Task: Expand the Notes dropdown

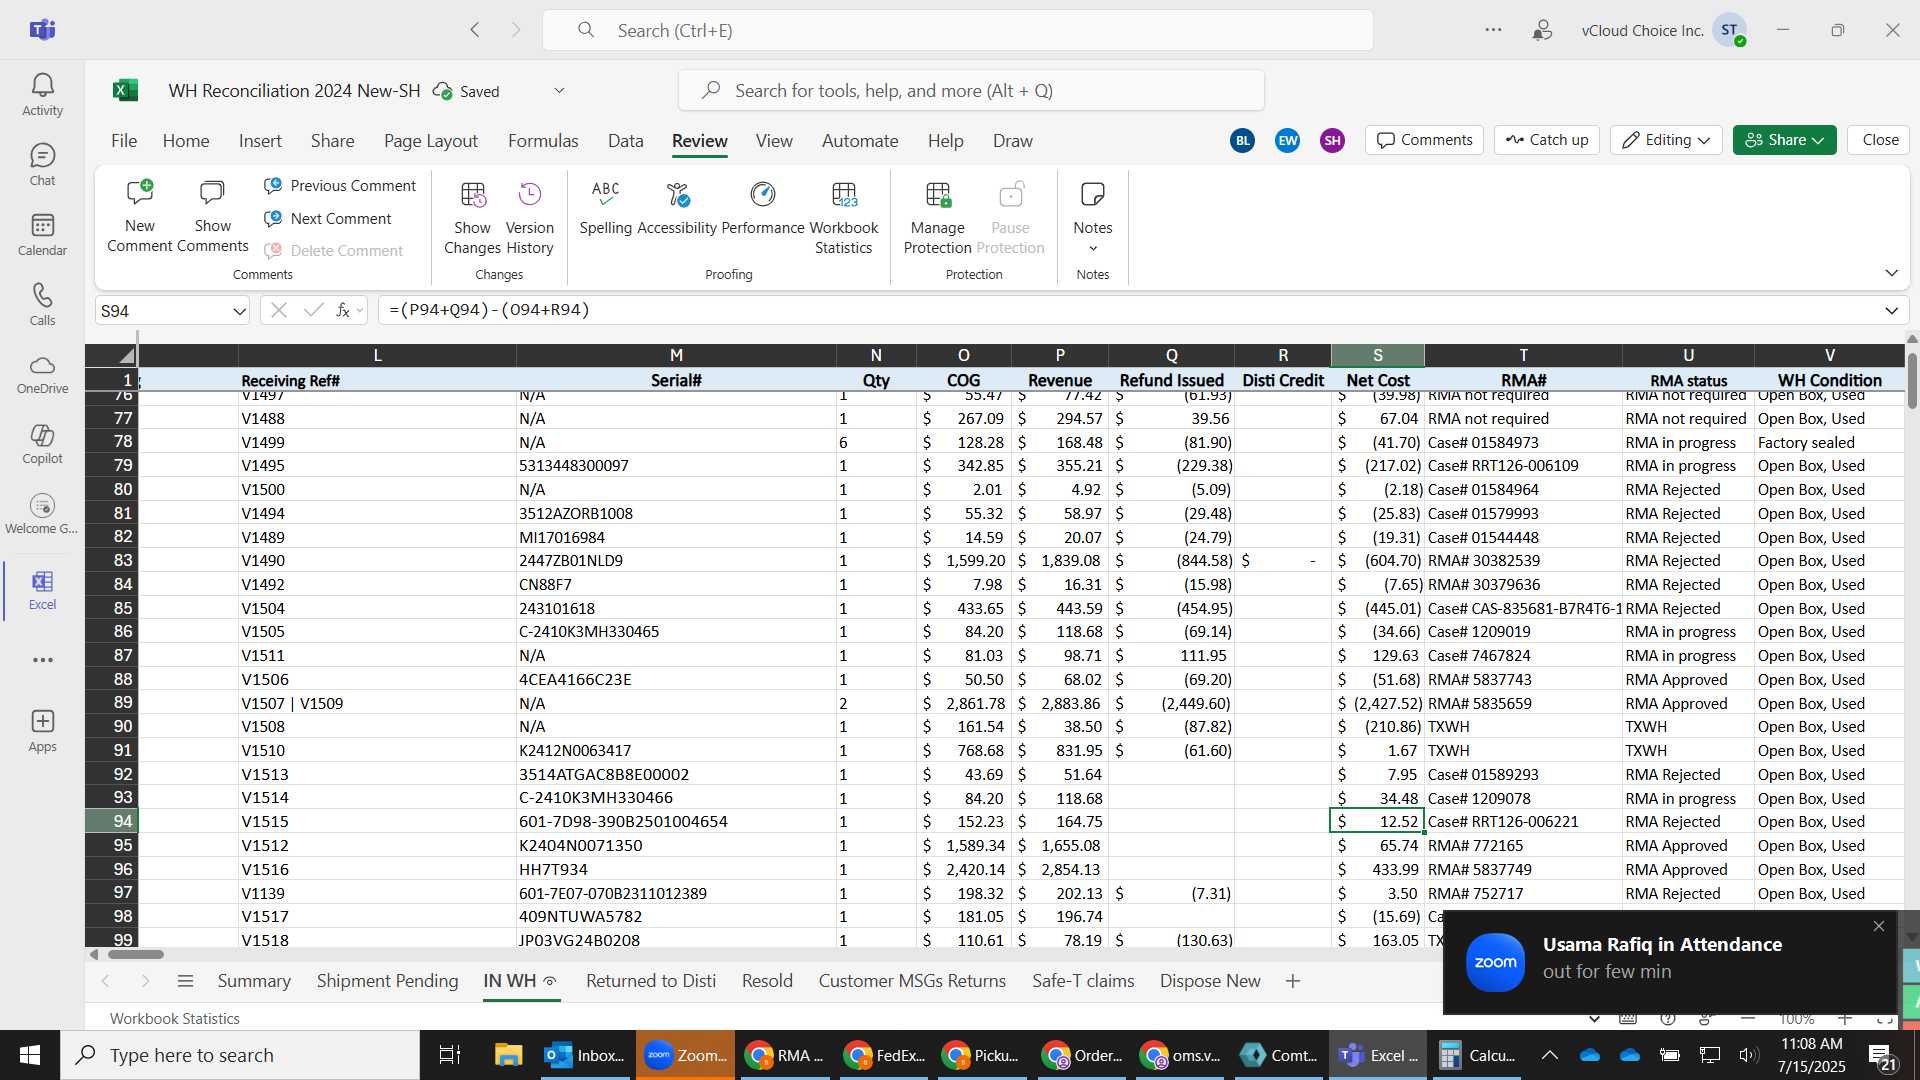Action: 1093,248
